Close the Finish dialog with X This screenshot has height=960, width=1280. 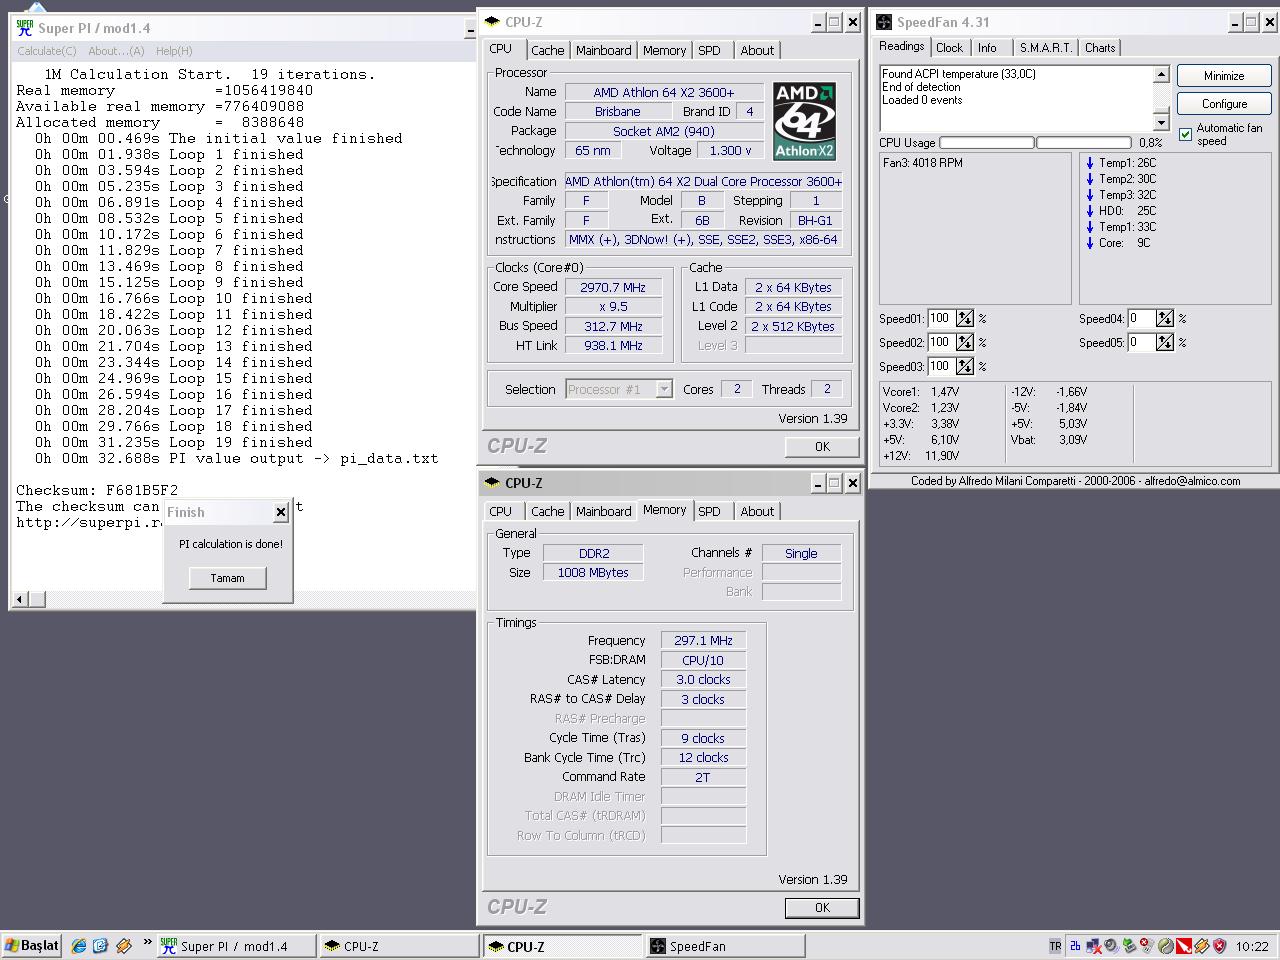pyautogui.click(x=280, y=512)
